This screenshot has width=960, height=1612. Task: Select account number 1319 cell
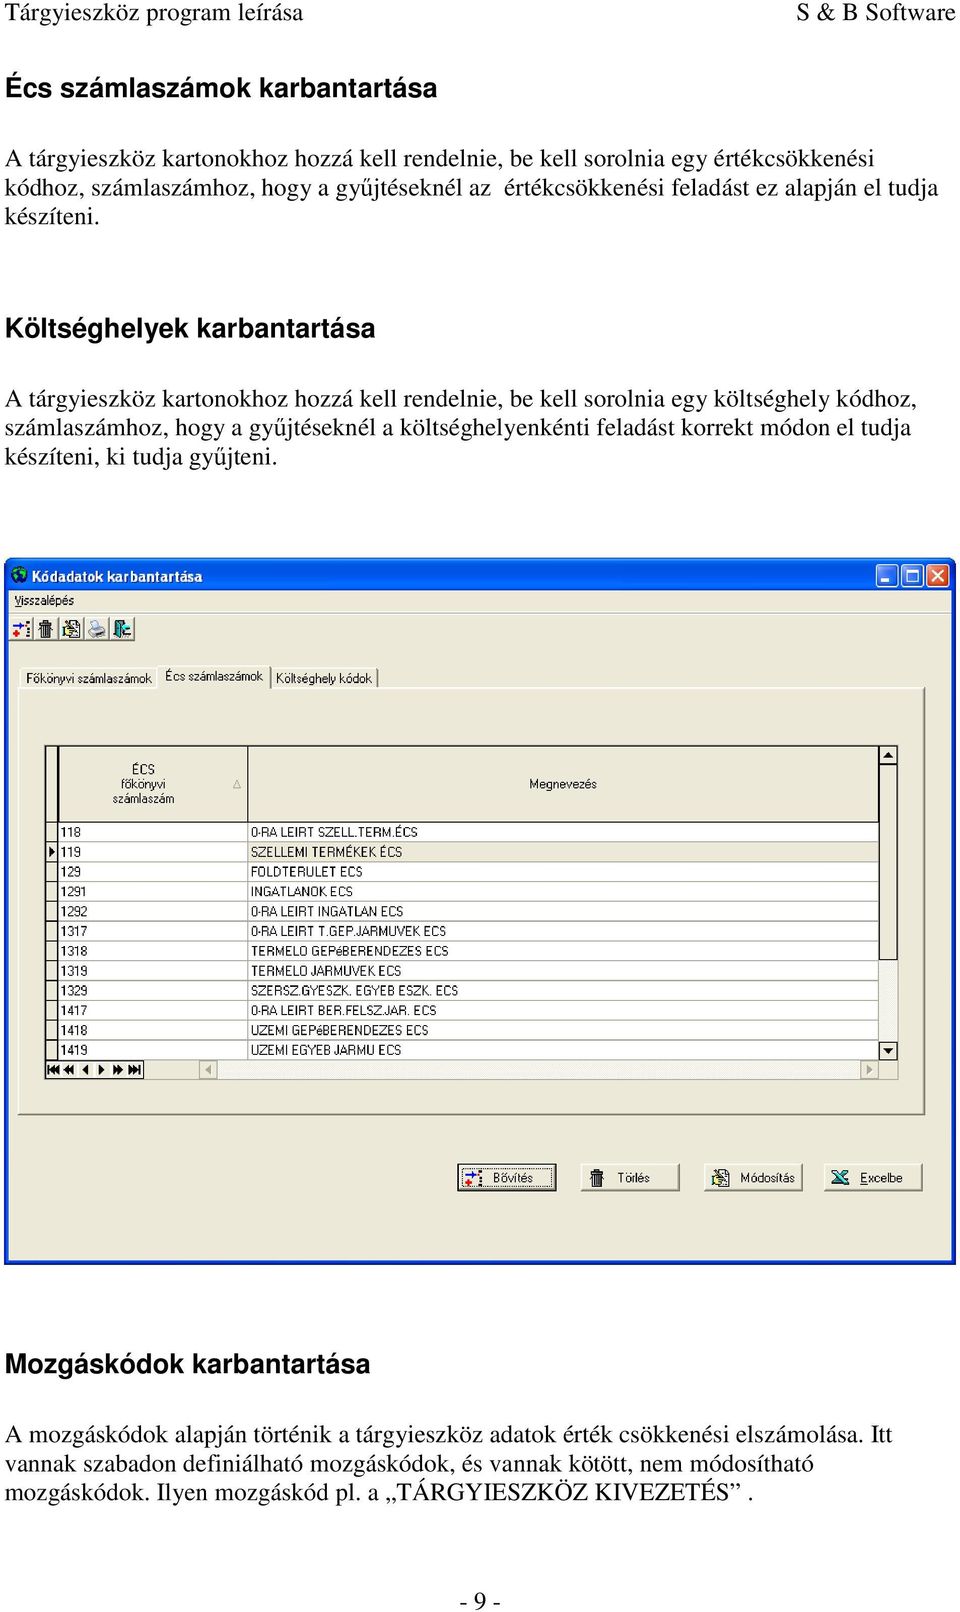point(152,971)
